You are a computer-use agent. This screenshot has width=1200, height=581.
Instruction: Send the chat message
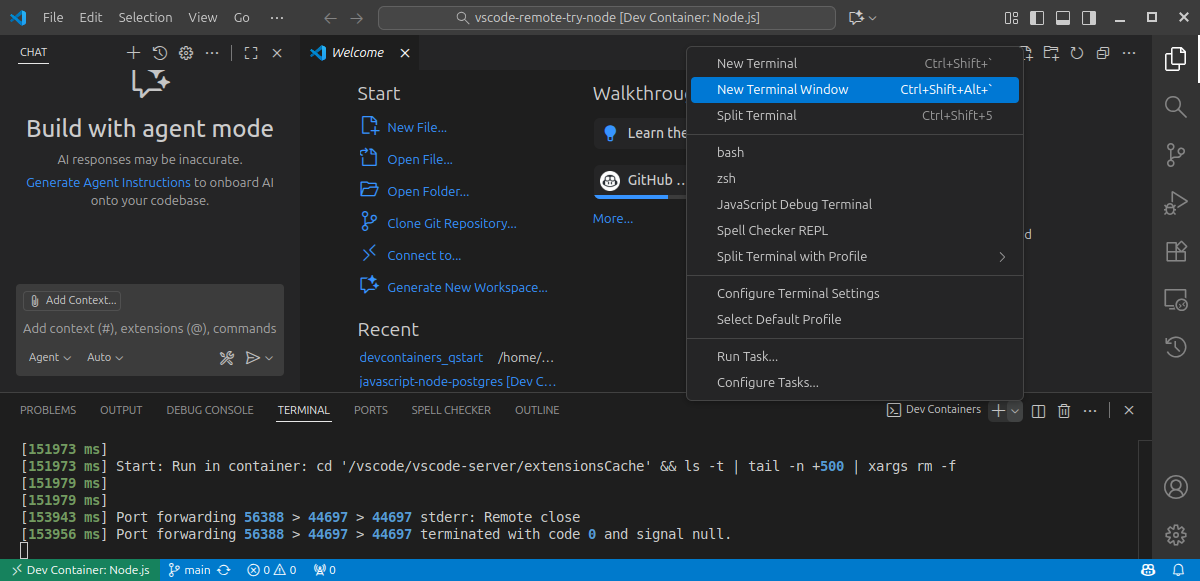(x=253, y=358)
